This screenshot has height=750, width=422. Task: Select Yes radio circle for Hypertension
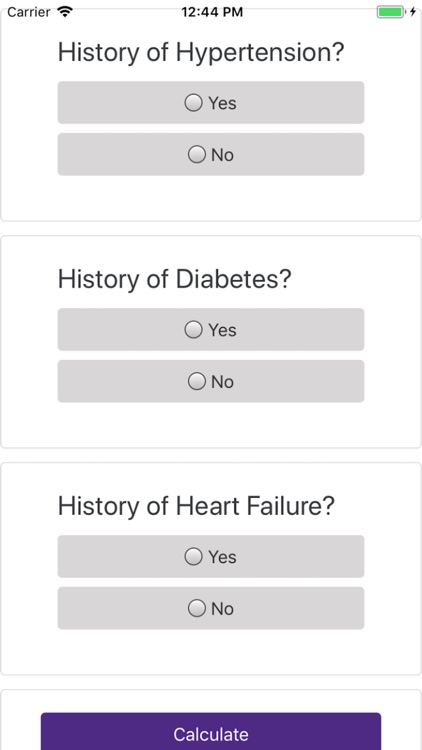point(193,102)
